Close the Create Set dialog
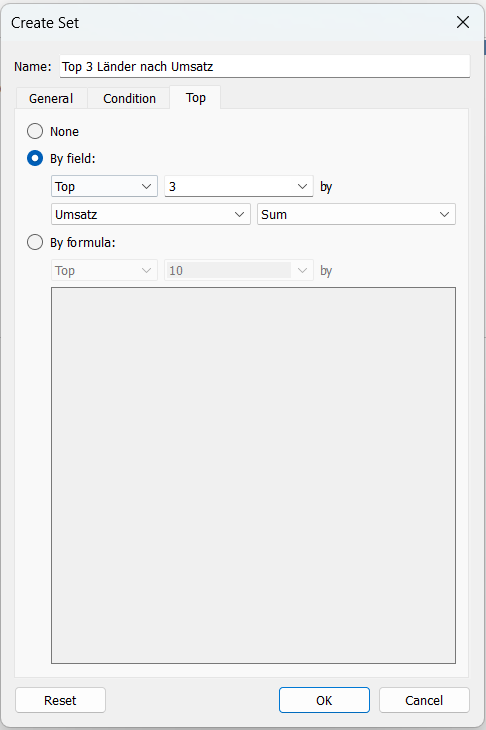486x730 pixels. (463, 22)
